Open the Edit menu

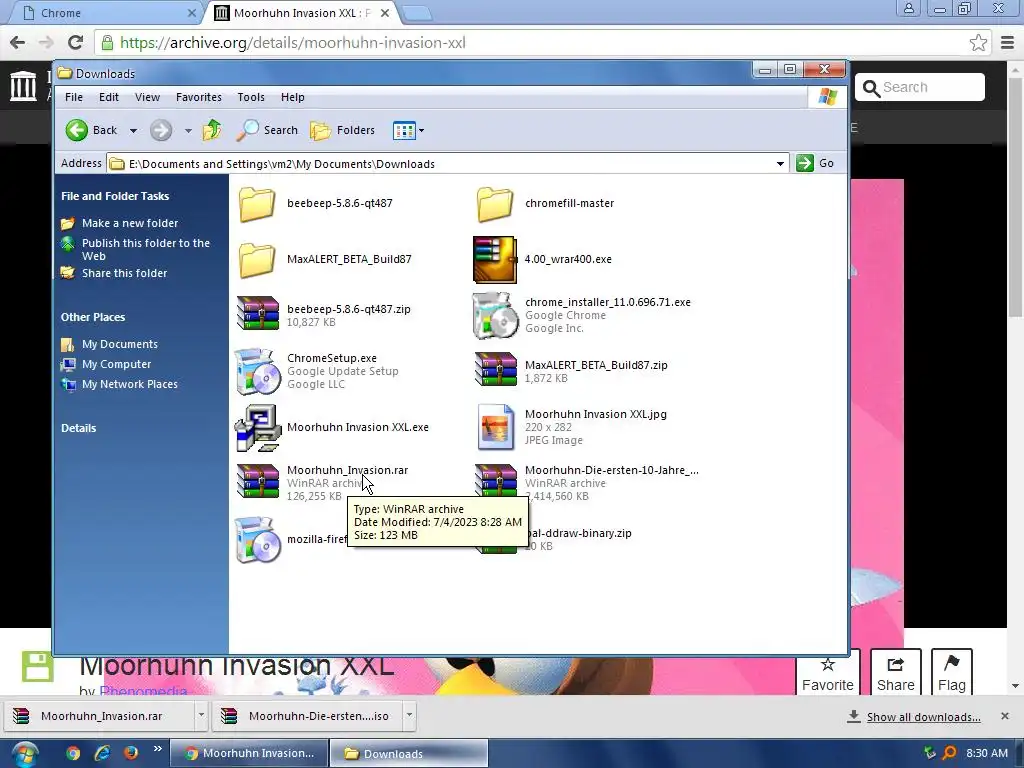pos(108,97)
